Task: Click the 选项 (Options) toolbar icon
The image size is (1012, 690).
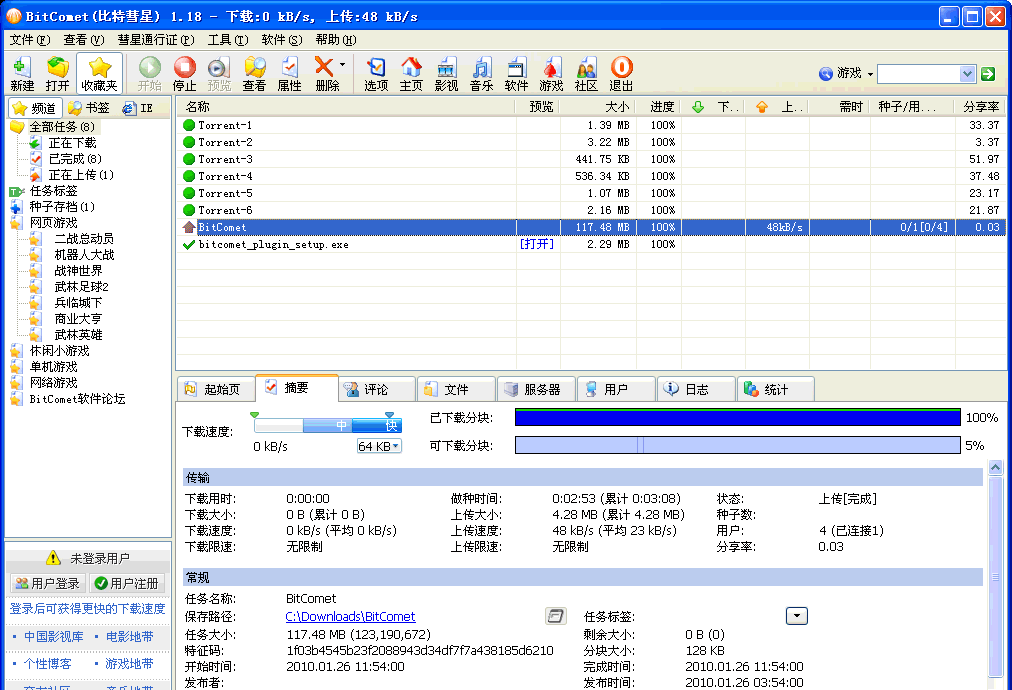Action: pyautogui.click(x=376, y=74)
